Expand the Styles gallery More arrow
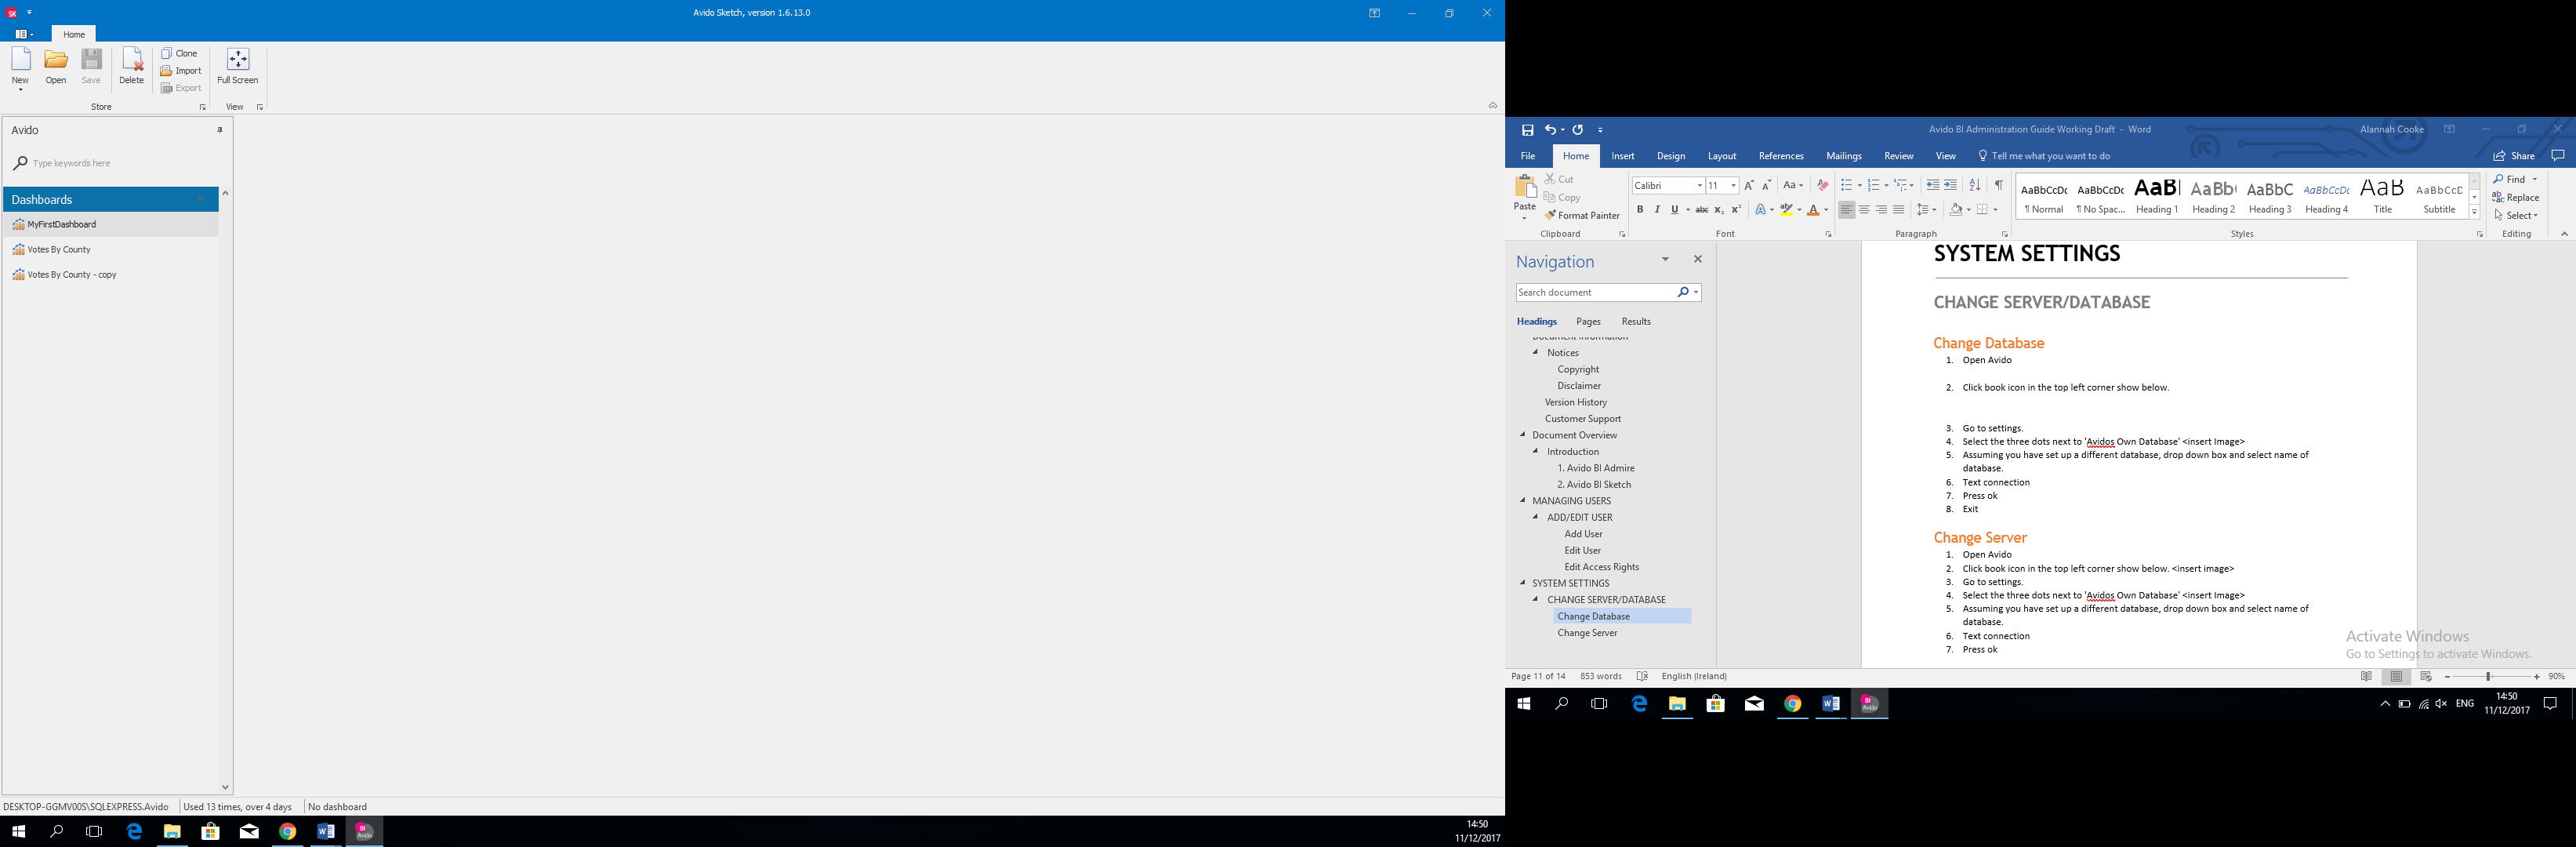2576x847 pixels. click(2474, 212)
